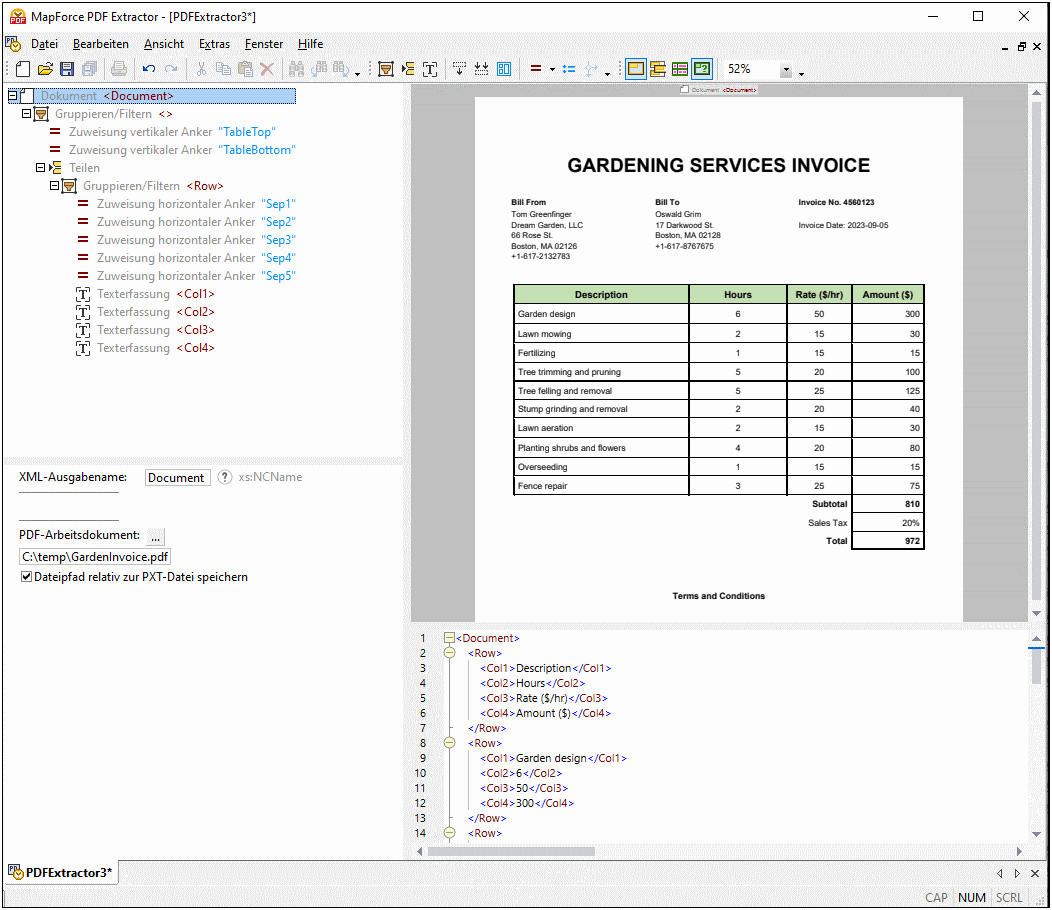Screen dimensions: 1052x910
Task: Toggle the output preview pane button
Action: click(x=702, y=69)
